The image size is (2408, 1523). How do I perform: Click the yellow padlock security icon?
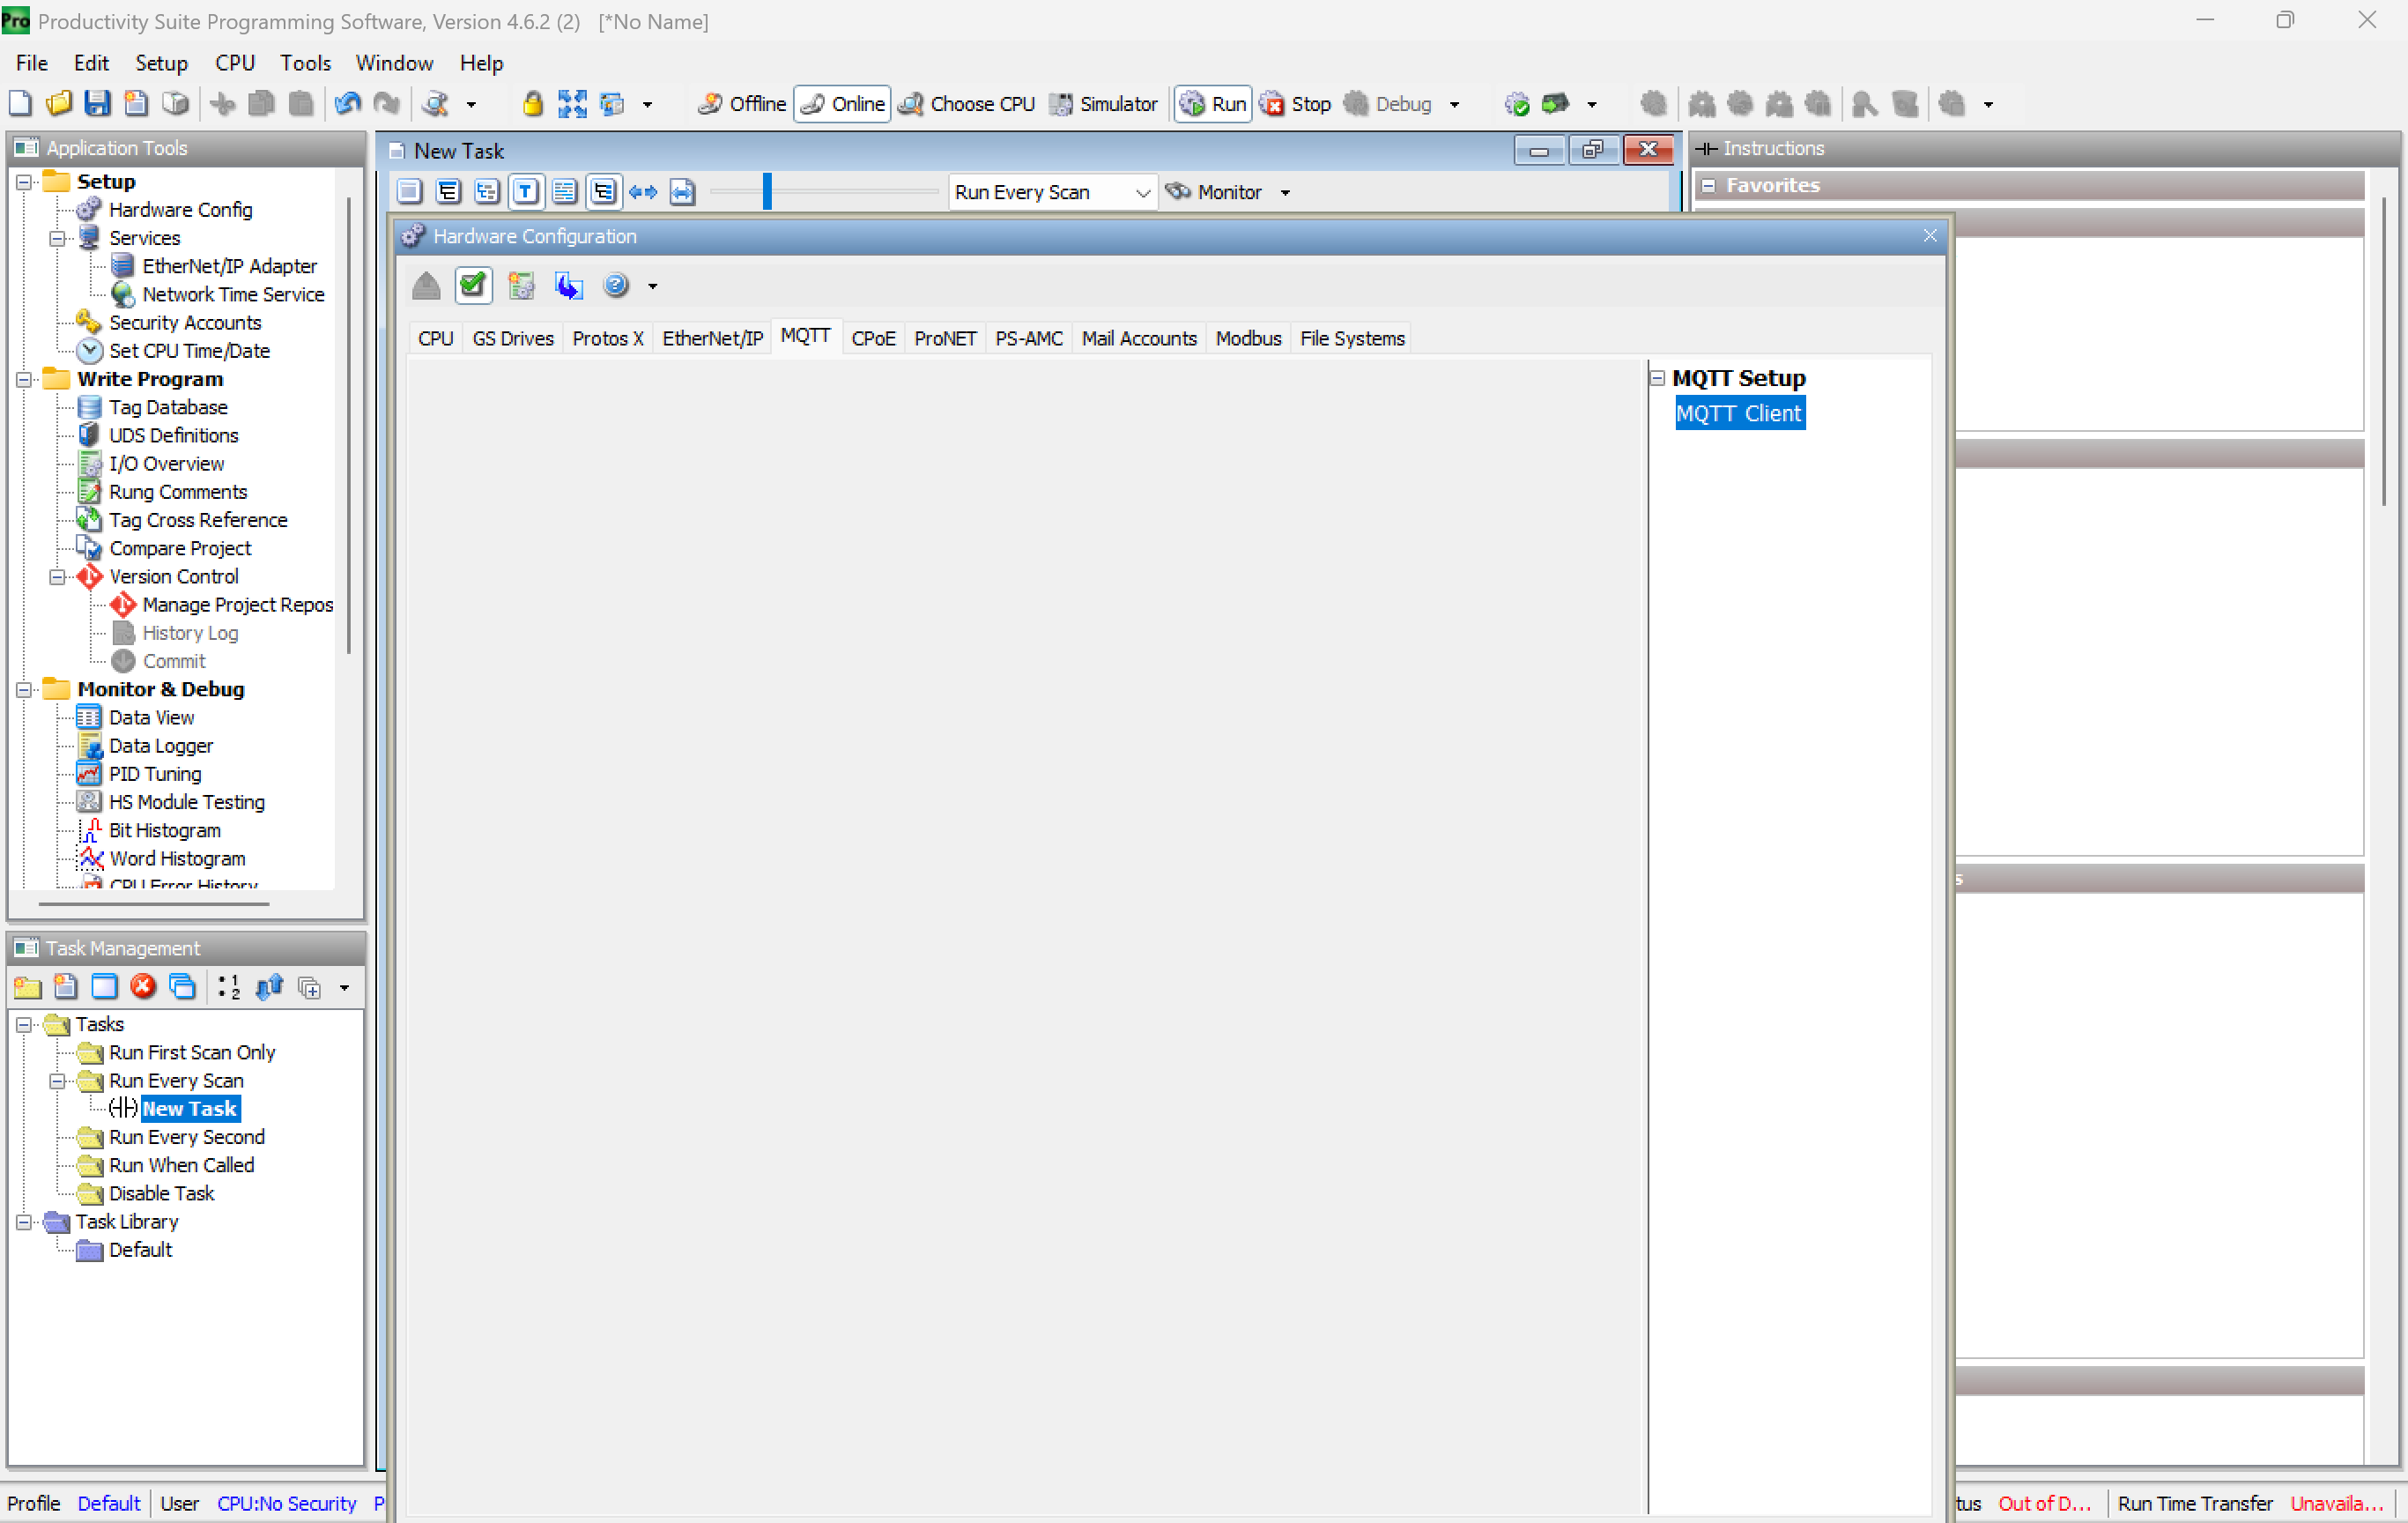click(x=533, y=103)
